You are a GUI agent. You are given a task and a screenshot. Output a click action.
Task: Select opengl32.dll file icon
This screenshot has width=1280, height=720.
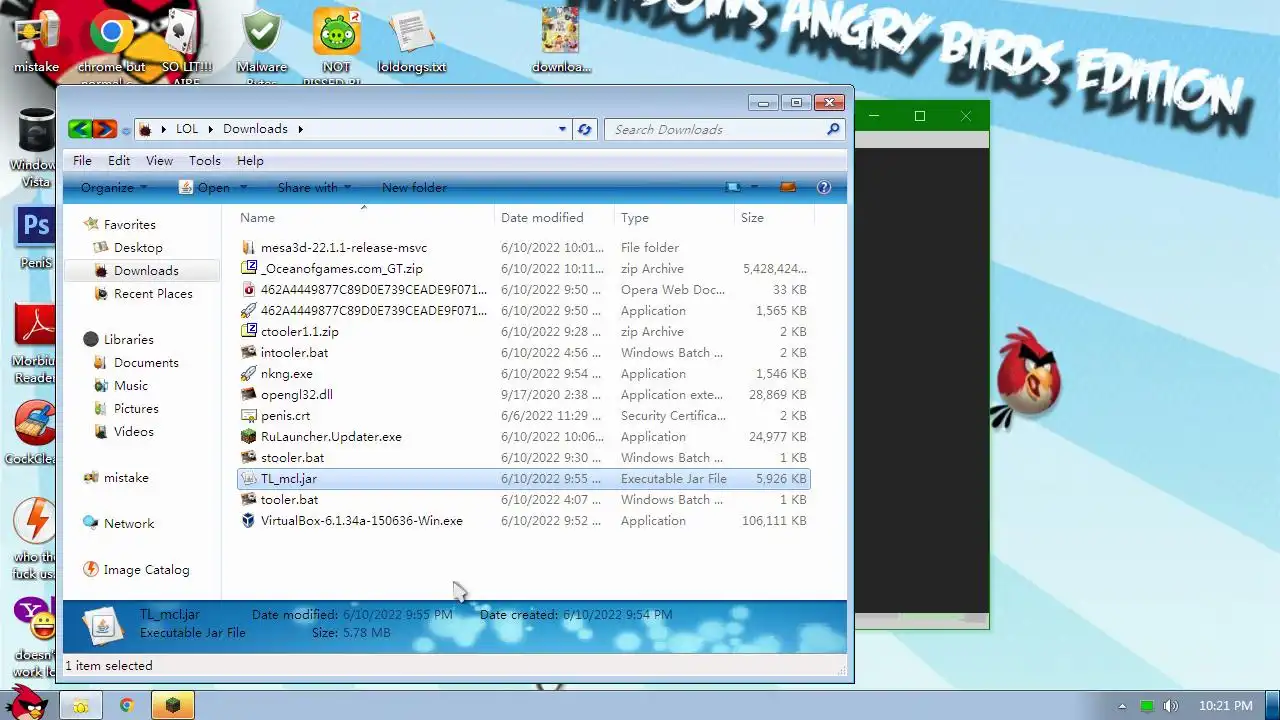[249, 394]
